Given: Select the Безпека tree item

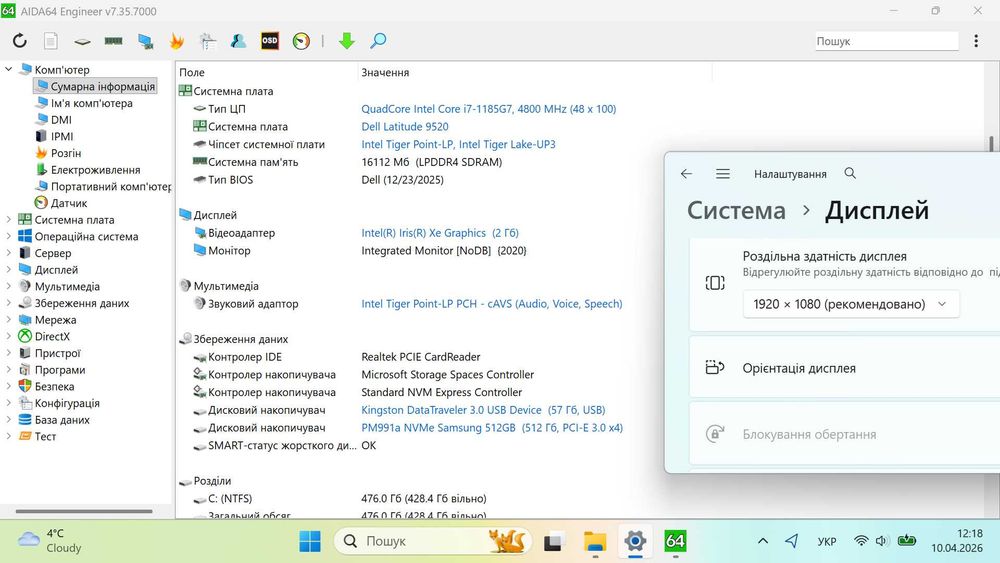Looking at the screenshot, I should coord(54,386).
